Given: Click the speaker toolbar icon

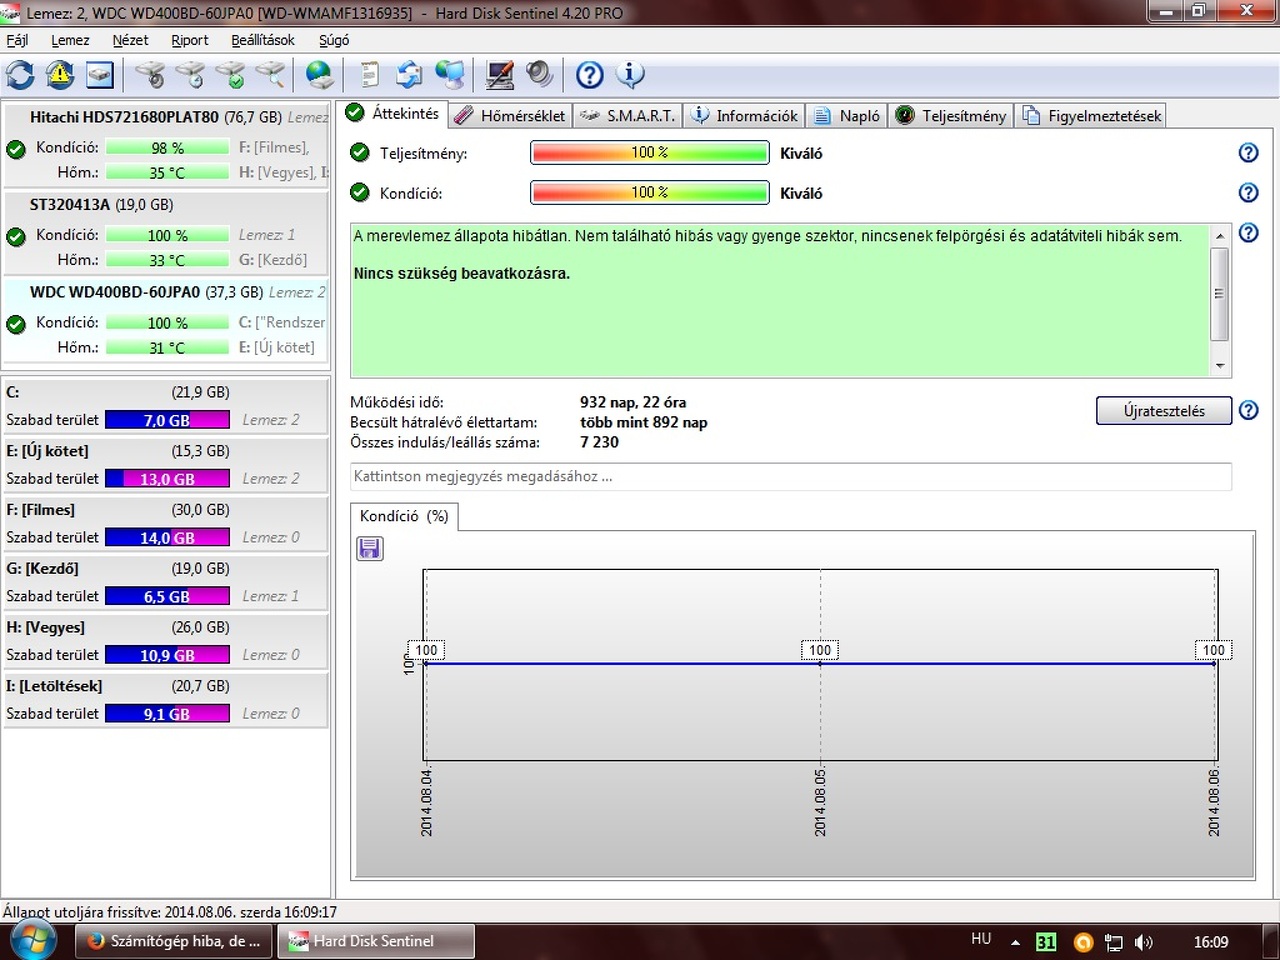Looking at the screenshot, I should coord(539,75).
